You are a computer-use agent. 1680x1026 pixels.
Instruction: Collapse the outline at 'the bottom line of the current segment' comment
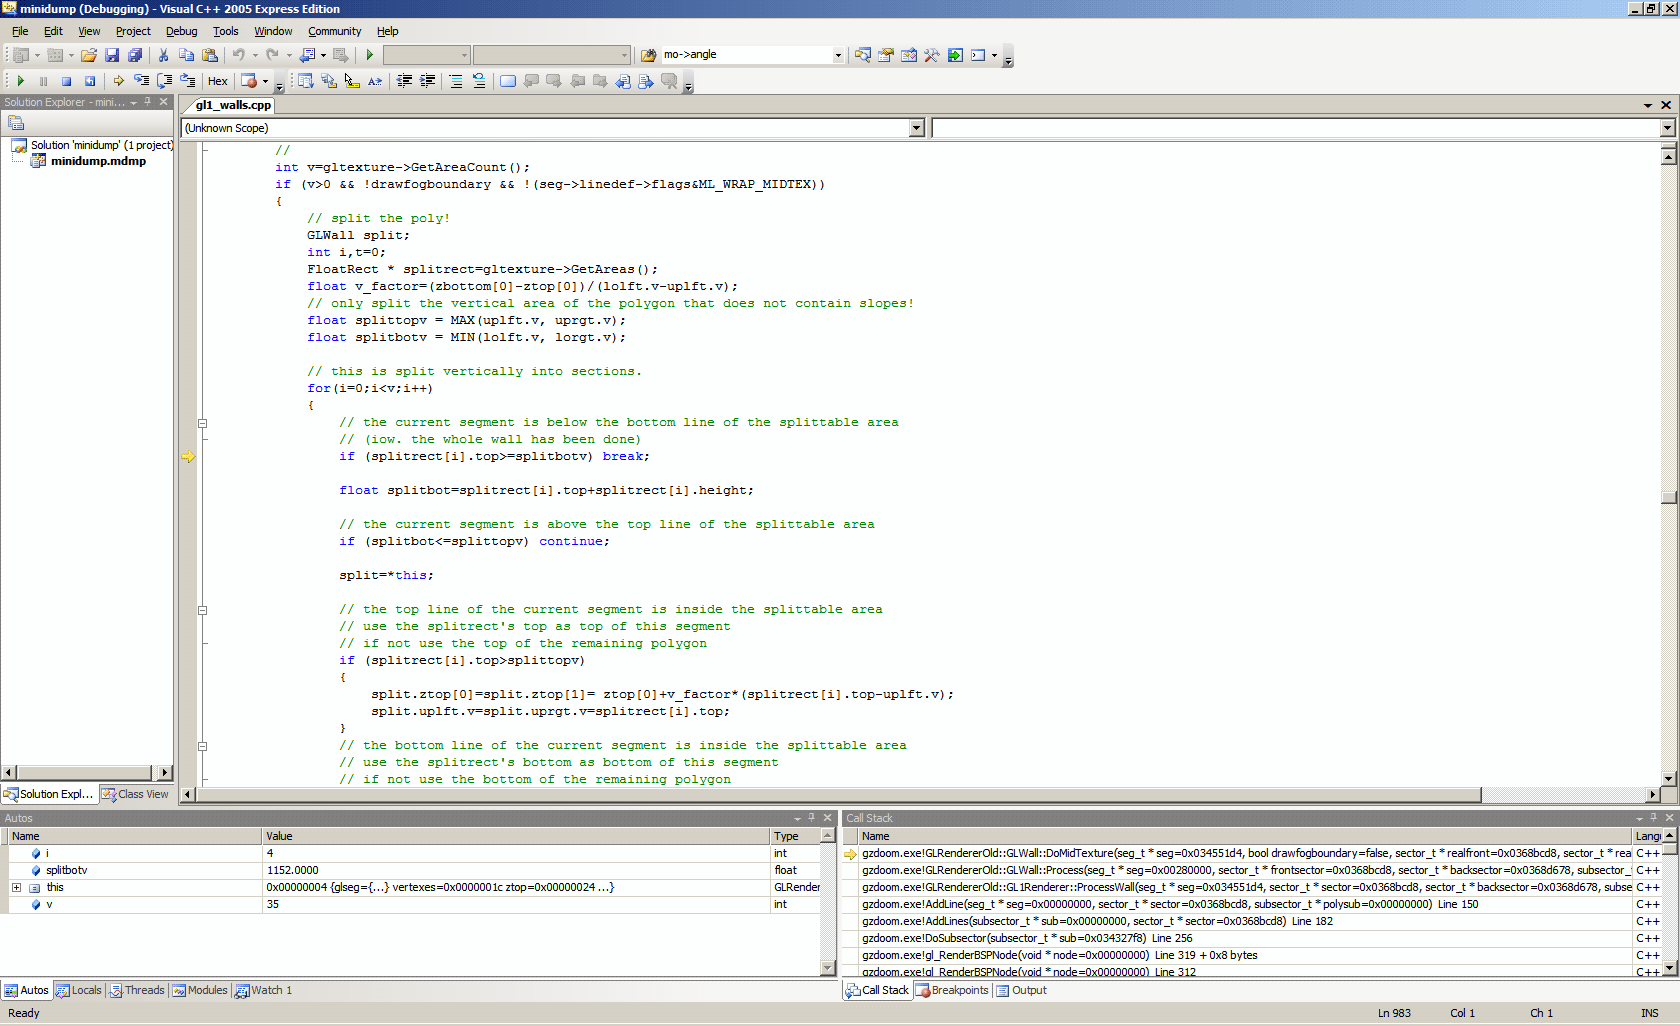coord(202,746)
